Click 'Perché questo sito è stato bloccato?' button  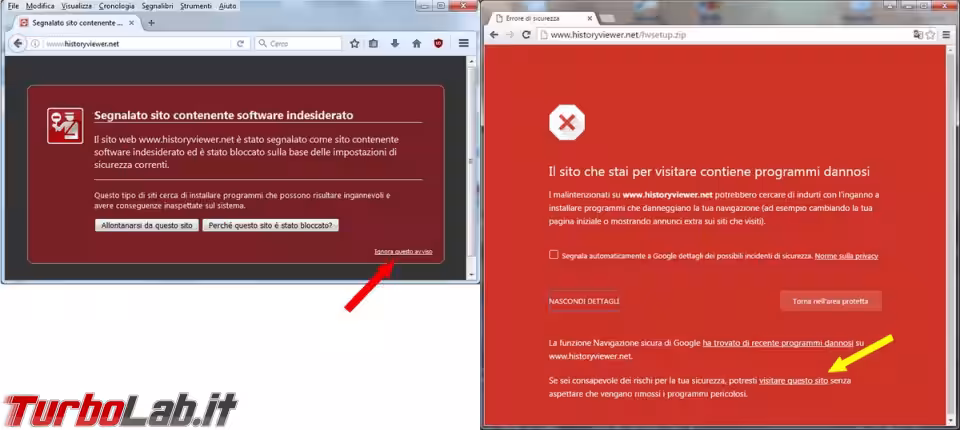coord(271,225)
